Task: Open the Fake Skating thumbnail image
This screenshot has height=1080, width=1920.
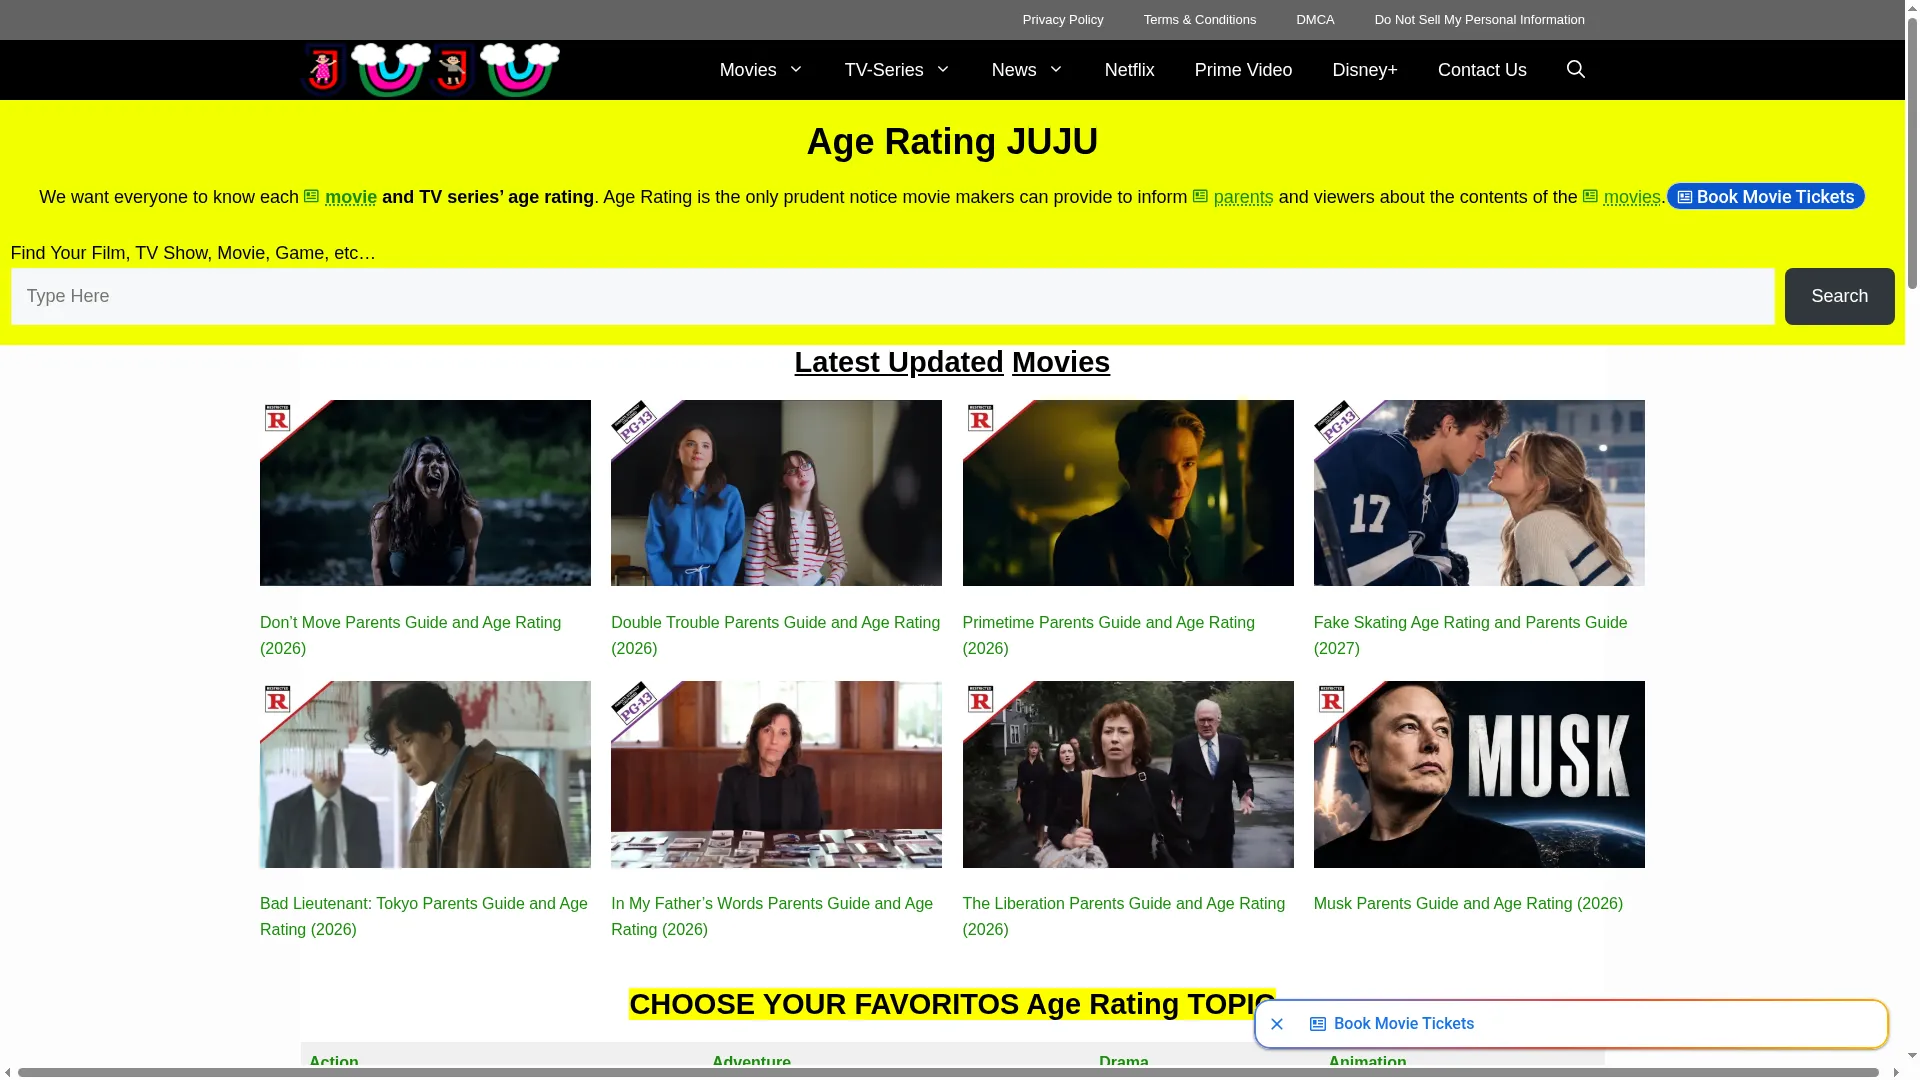Action: [1479, 493]
